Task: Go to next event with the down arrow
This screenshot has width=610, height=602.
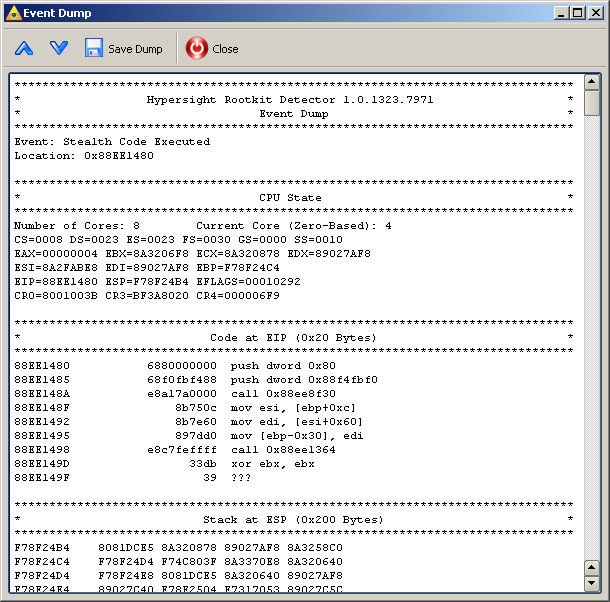Action: 59,48
